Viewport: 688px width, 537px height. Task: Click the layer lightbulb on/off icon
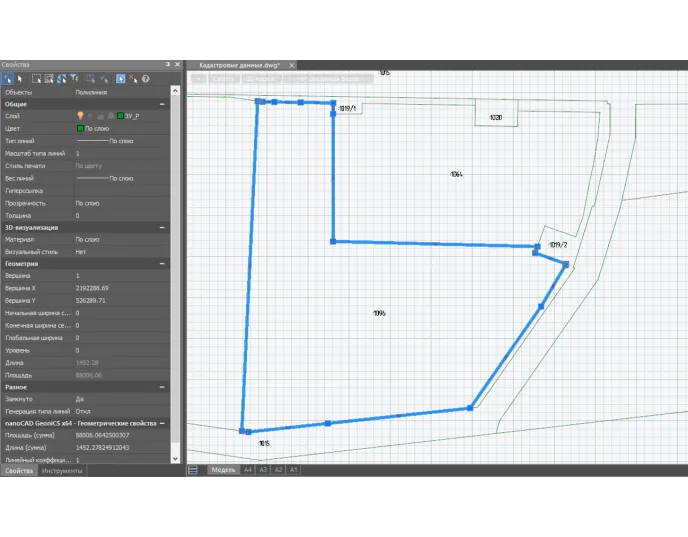(x=81, y=116)
